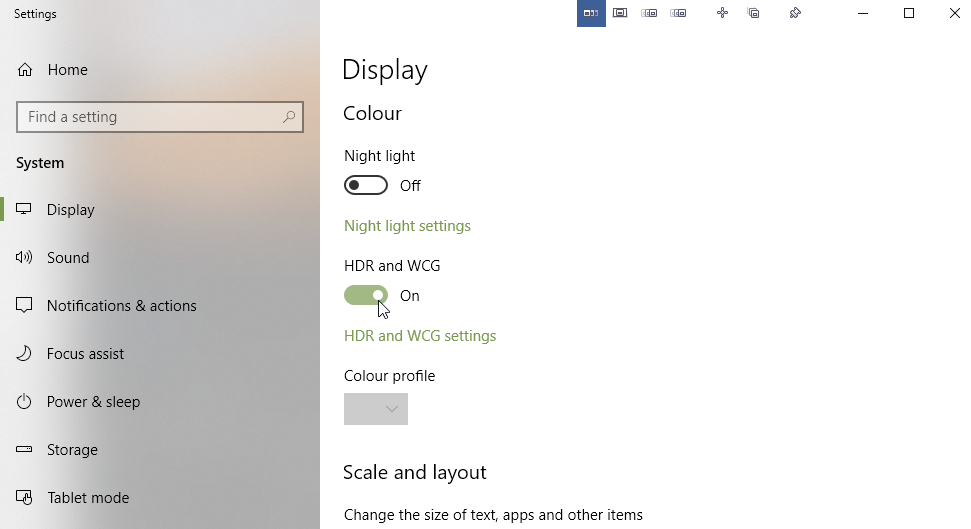Viewport: 971px width, 529px height.
Task: Maximize the Settings window
Action: pyautogui.click(x=909, y=13)
